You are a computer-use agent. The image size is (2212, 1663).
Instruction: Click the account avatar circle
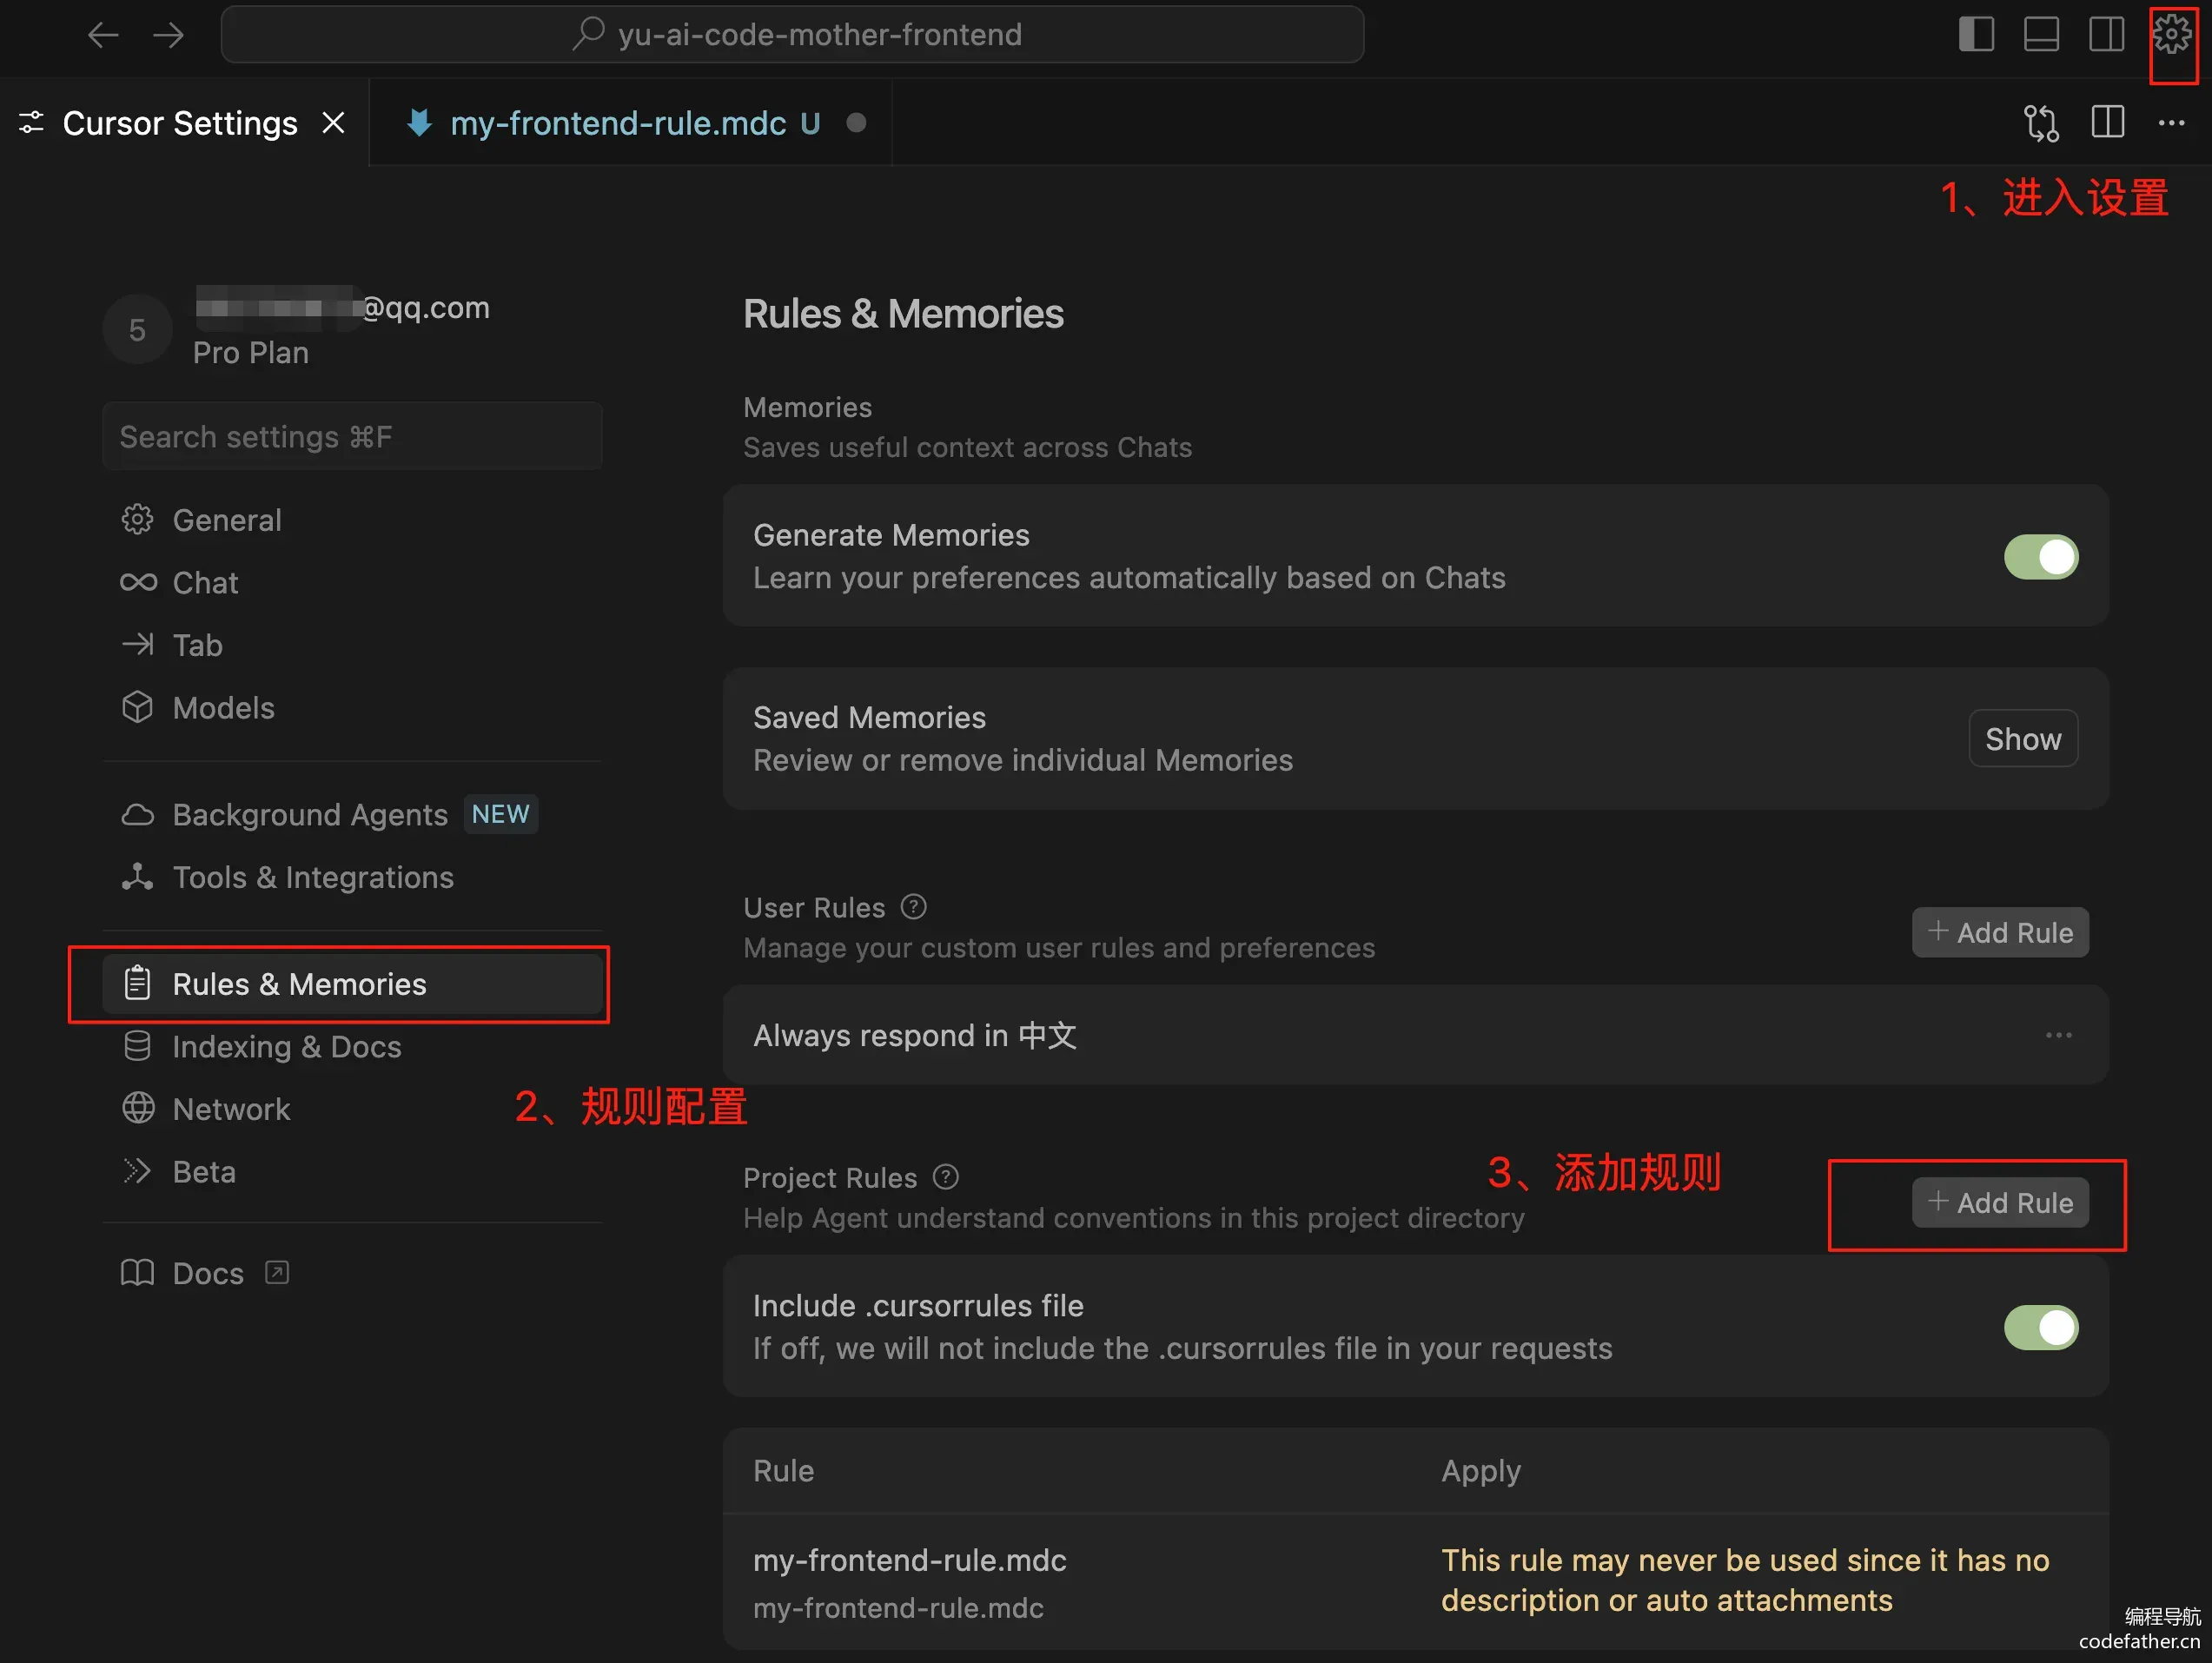137,330
